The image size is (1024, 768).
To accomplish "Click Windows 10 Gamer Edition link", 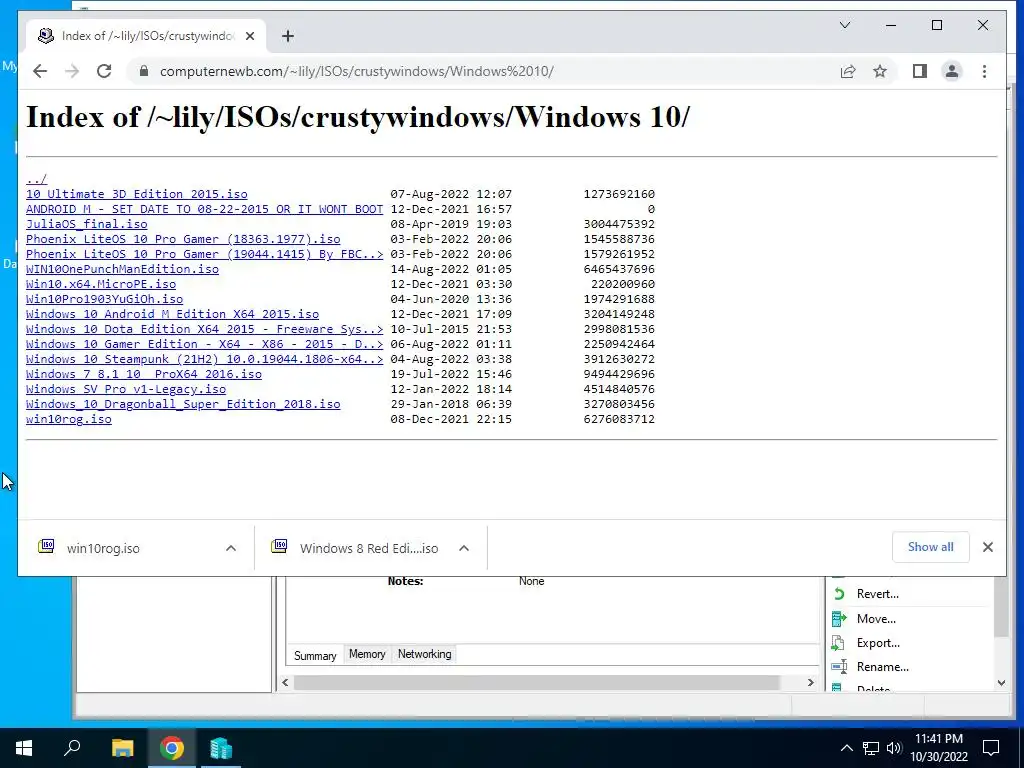I will pyautogui.click(x=204, y=344).
